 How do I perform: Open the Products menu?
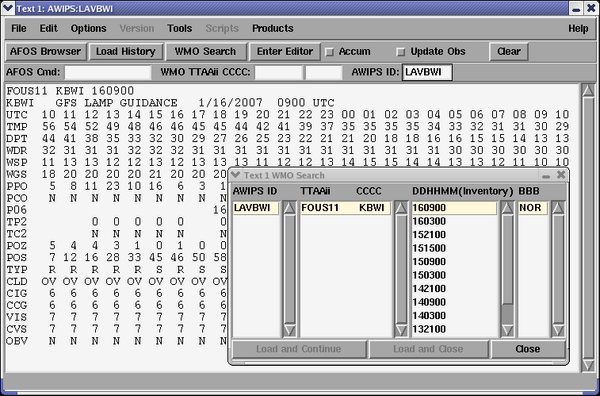pos(272,28)
